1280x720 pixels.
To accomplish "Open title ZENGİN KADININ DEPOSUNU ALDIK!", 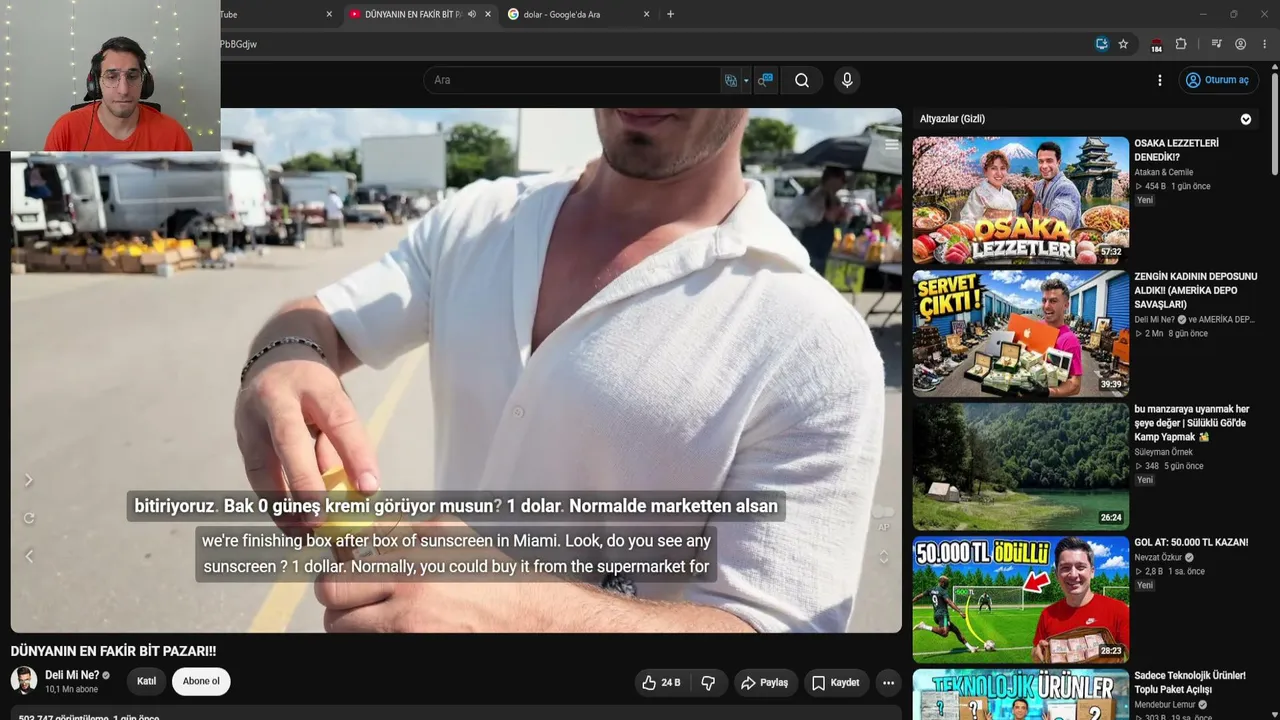I will click(x=1196, y=290).
